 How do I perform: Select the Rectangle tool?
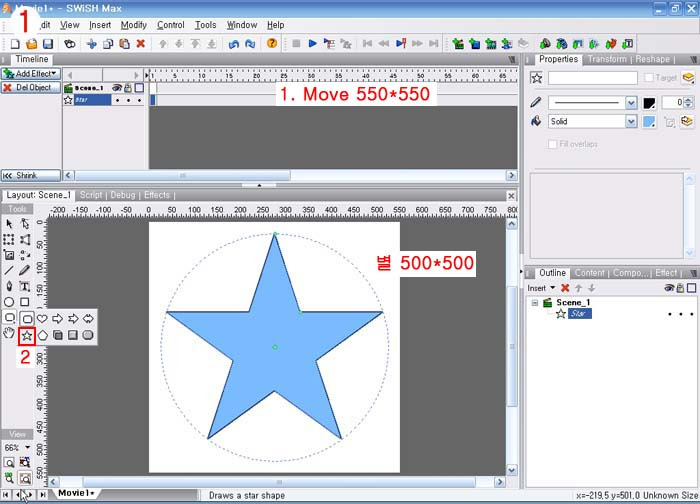(x=25, y=302)
